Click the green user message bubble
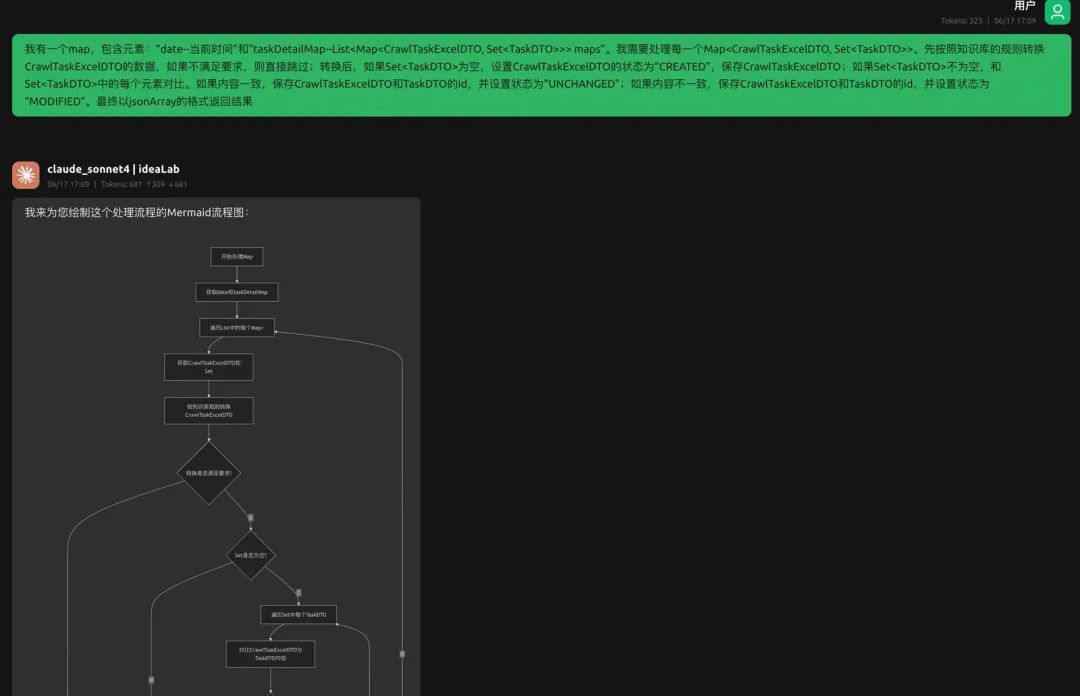This screenshot has width=1080, height=696. tap(541, 75)
